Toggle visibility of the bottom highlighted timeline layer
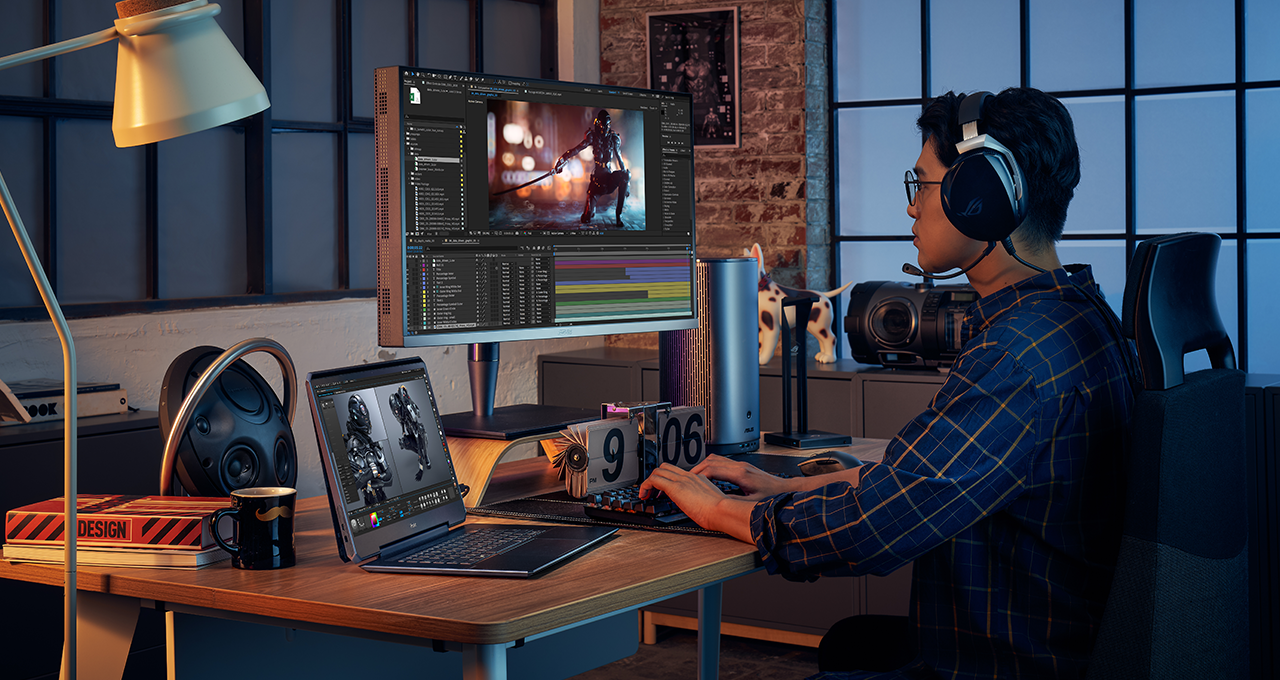Image resolution: width=1280 pixels, height=680 pixels. coord(408,326)
